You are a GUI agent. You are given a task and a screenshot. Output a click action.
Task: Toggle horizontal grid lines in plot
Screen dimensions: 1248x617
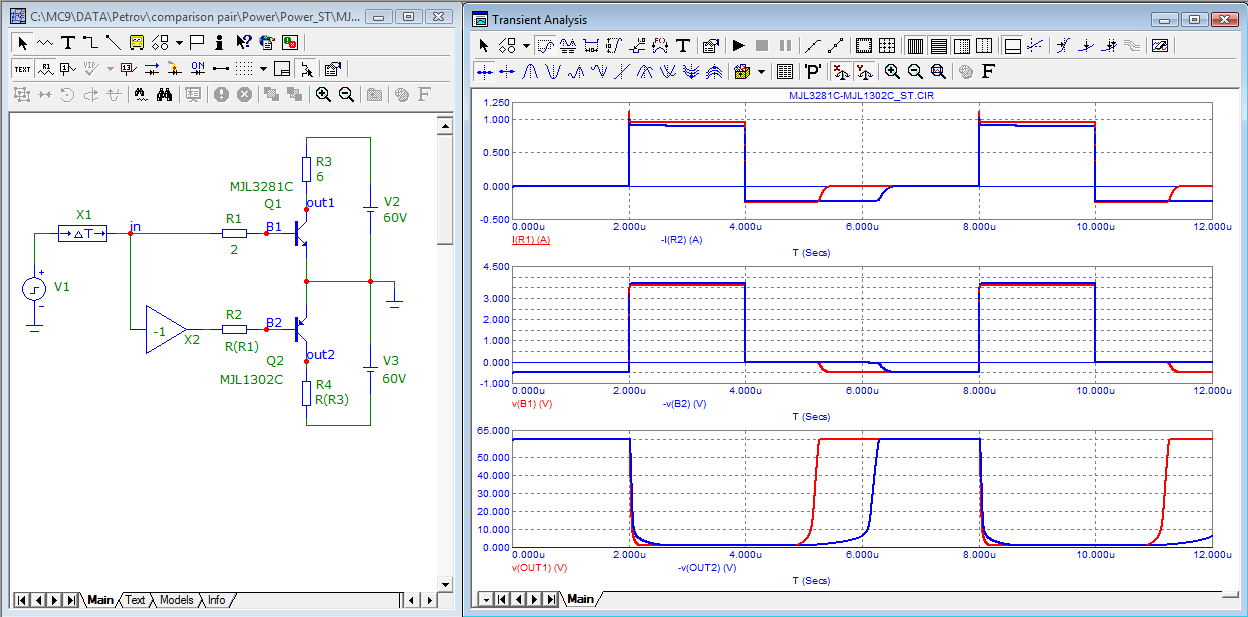pyautogui.click(x=939, y=46)
